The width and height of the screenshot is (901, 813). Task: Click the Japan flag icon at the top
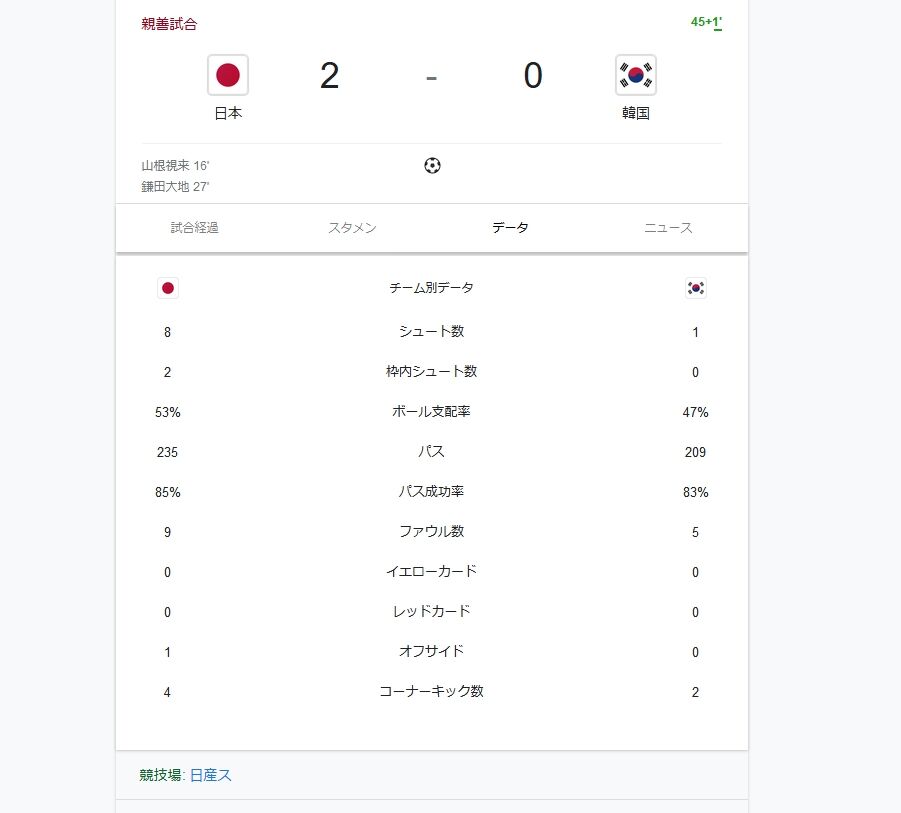tap(228, 74)
